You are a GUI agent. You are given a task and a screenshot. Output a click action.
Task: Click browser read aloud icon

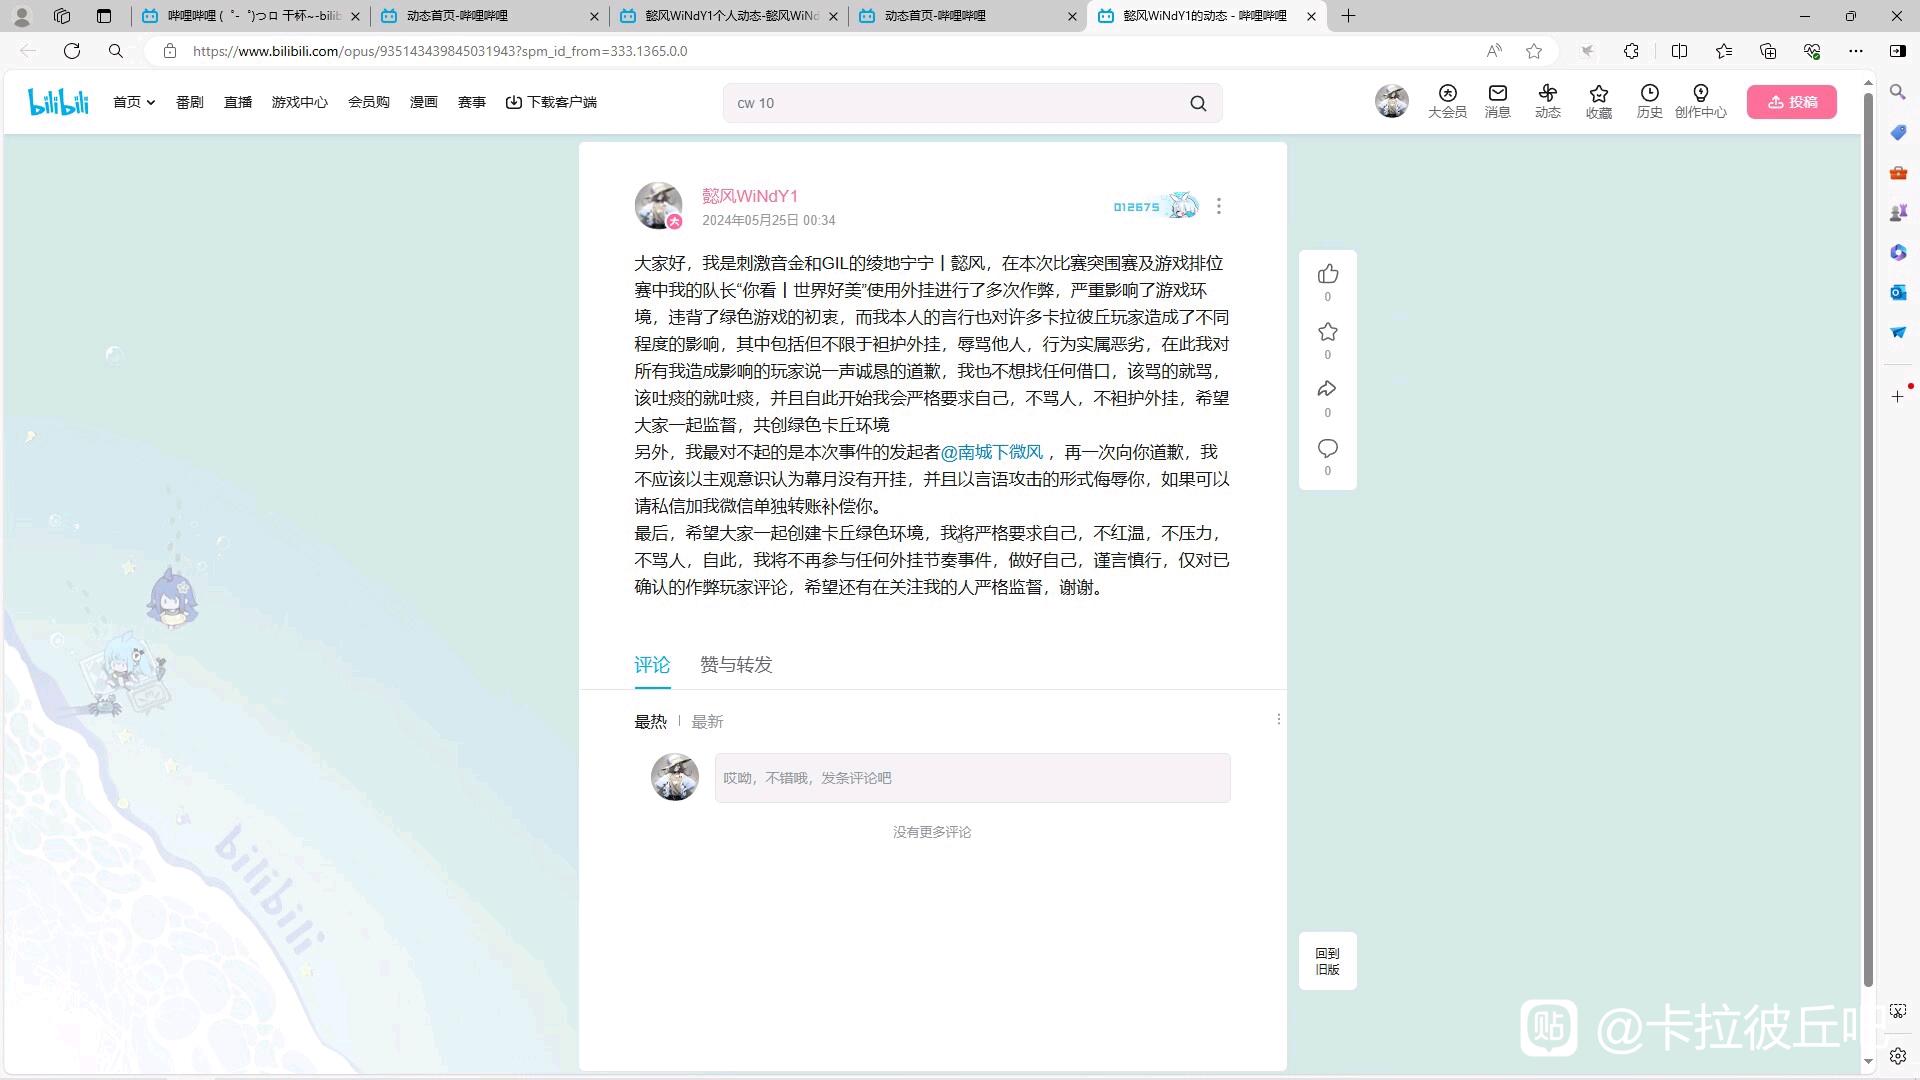[1494, 51]
